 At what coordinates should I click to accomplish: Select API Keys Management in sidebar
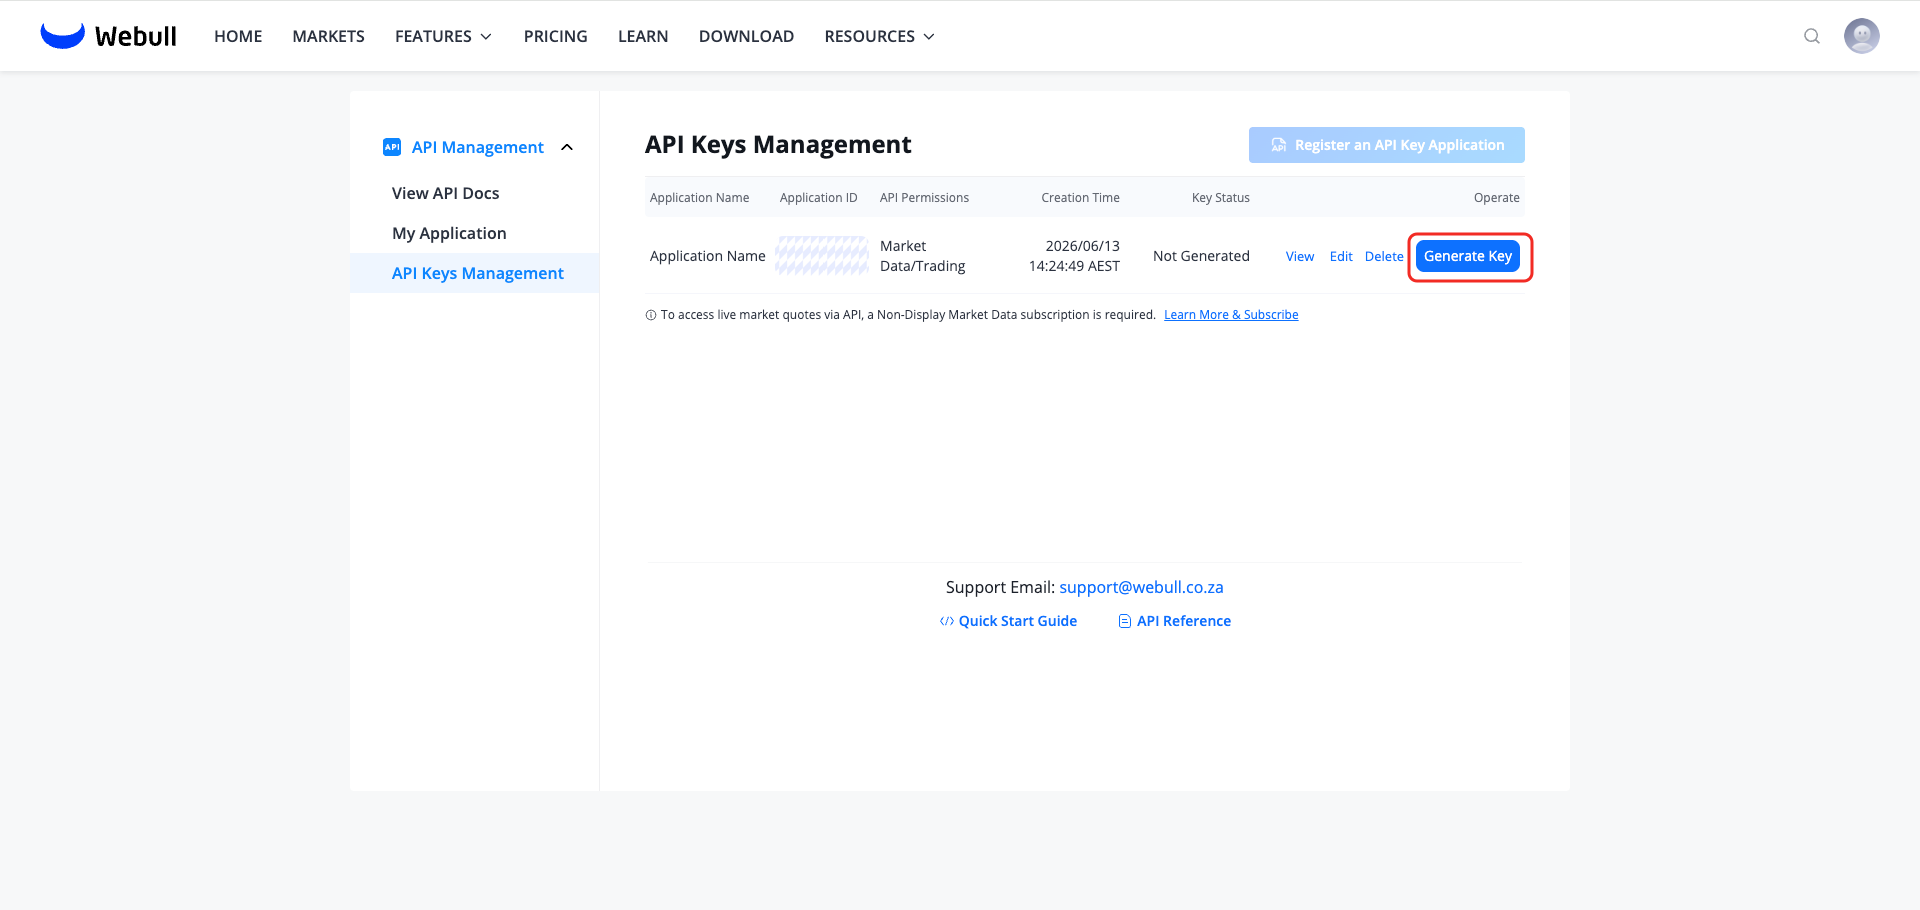(x=477, y=273)
